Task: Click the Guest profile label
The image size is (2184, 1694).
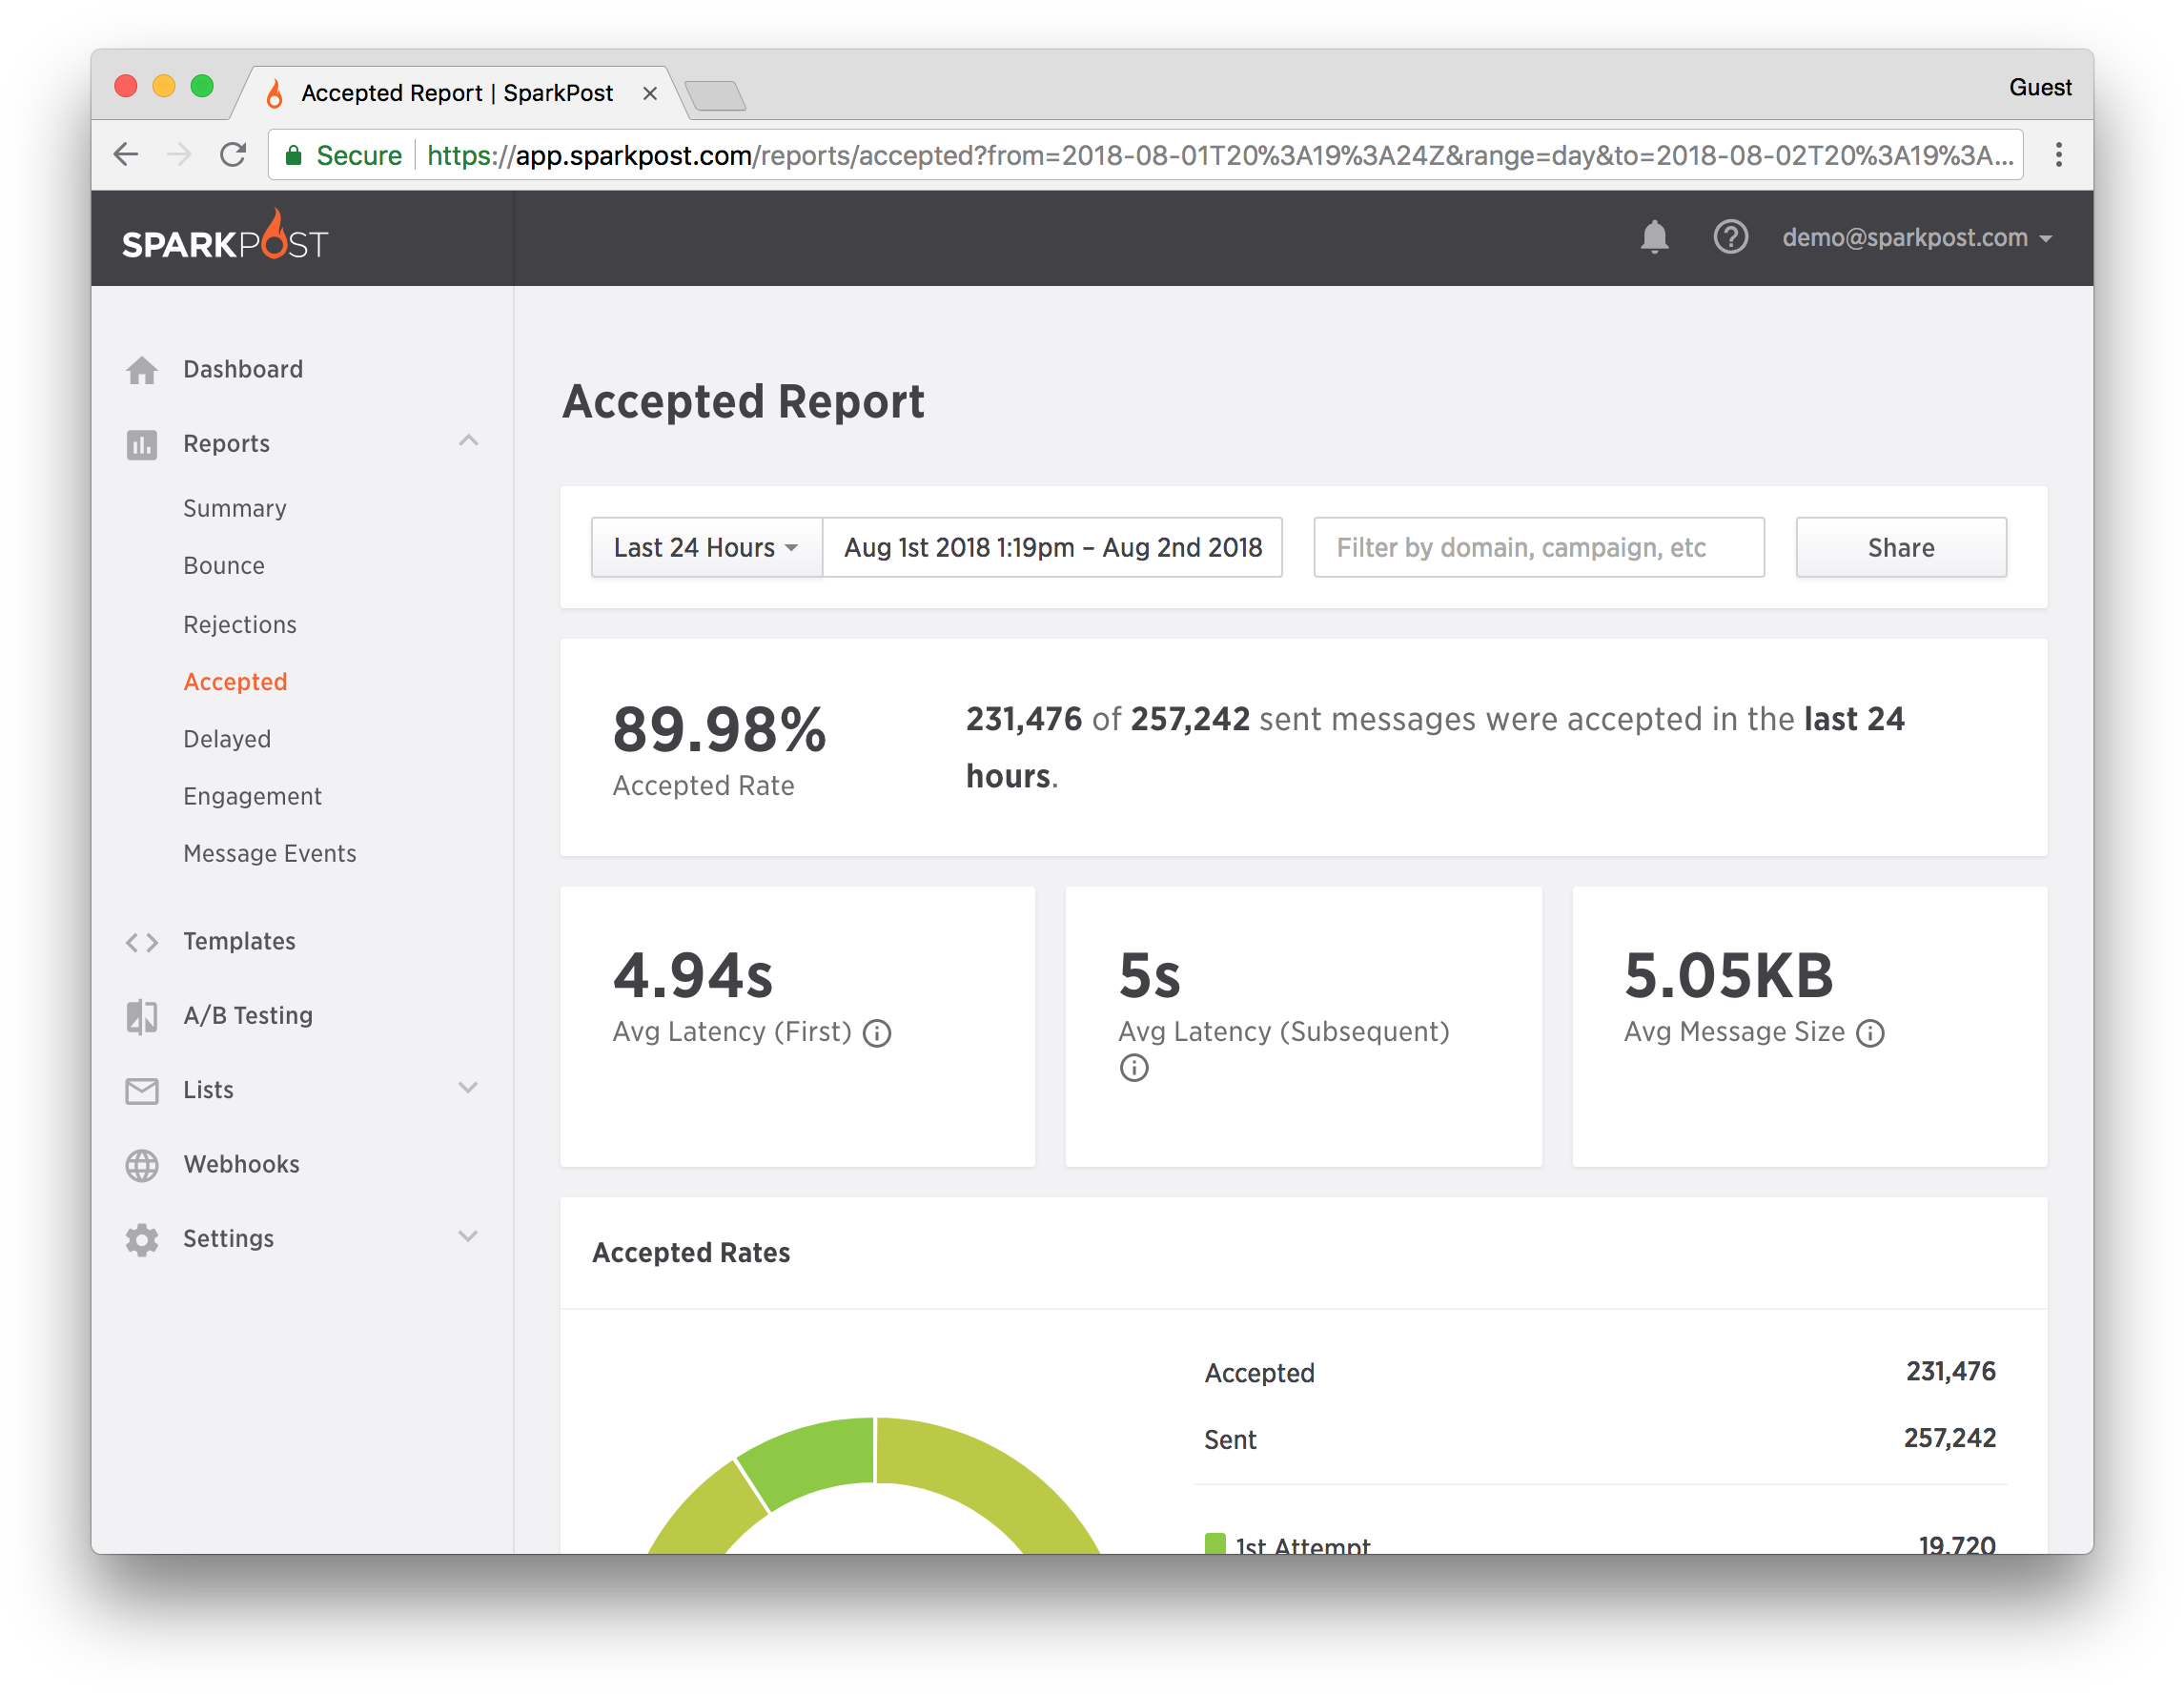Action: click(x=2040, y=88)
